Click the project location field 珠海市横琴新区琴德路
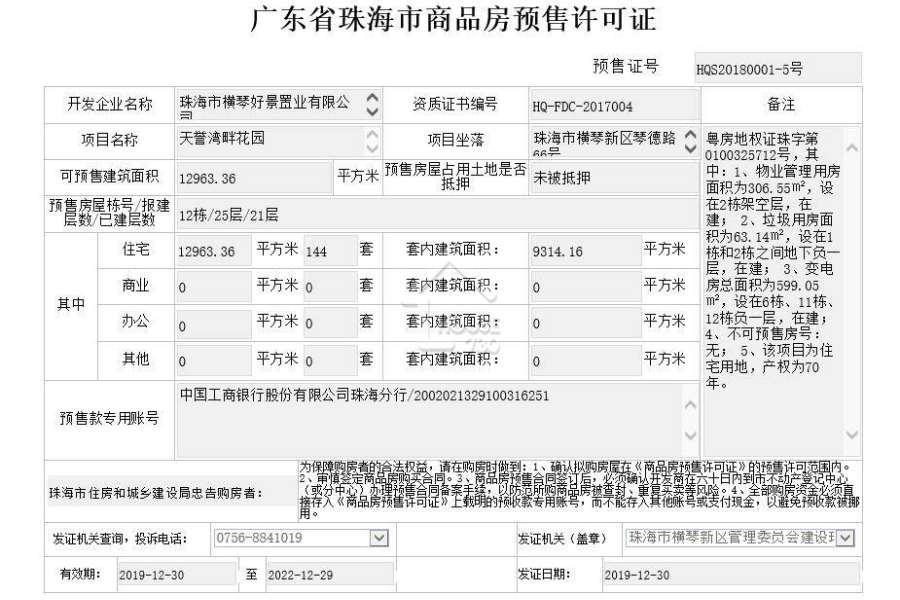900x600 pixels. [x=614, y=141]
